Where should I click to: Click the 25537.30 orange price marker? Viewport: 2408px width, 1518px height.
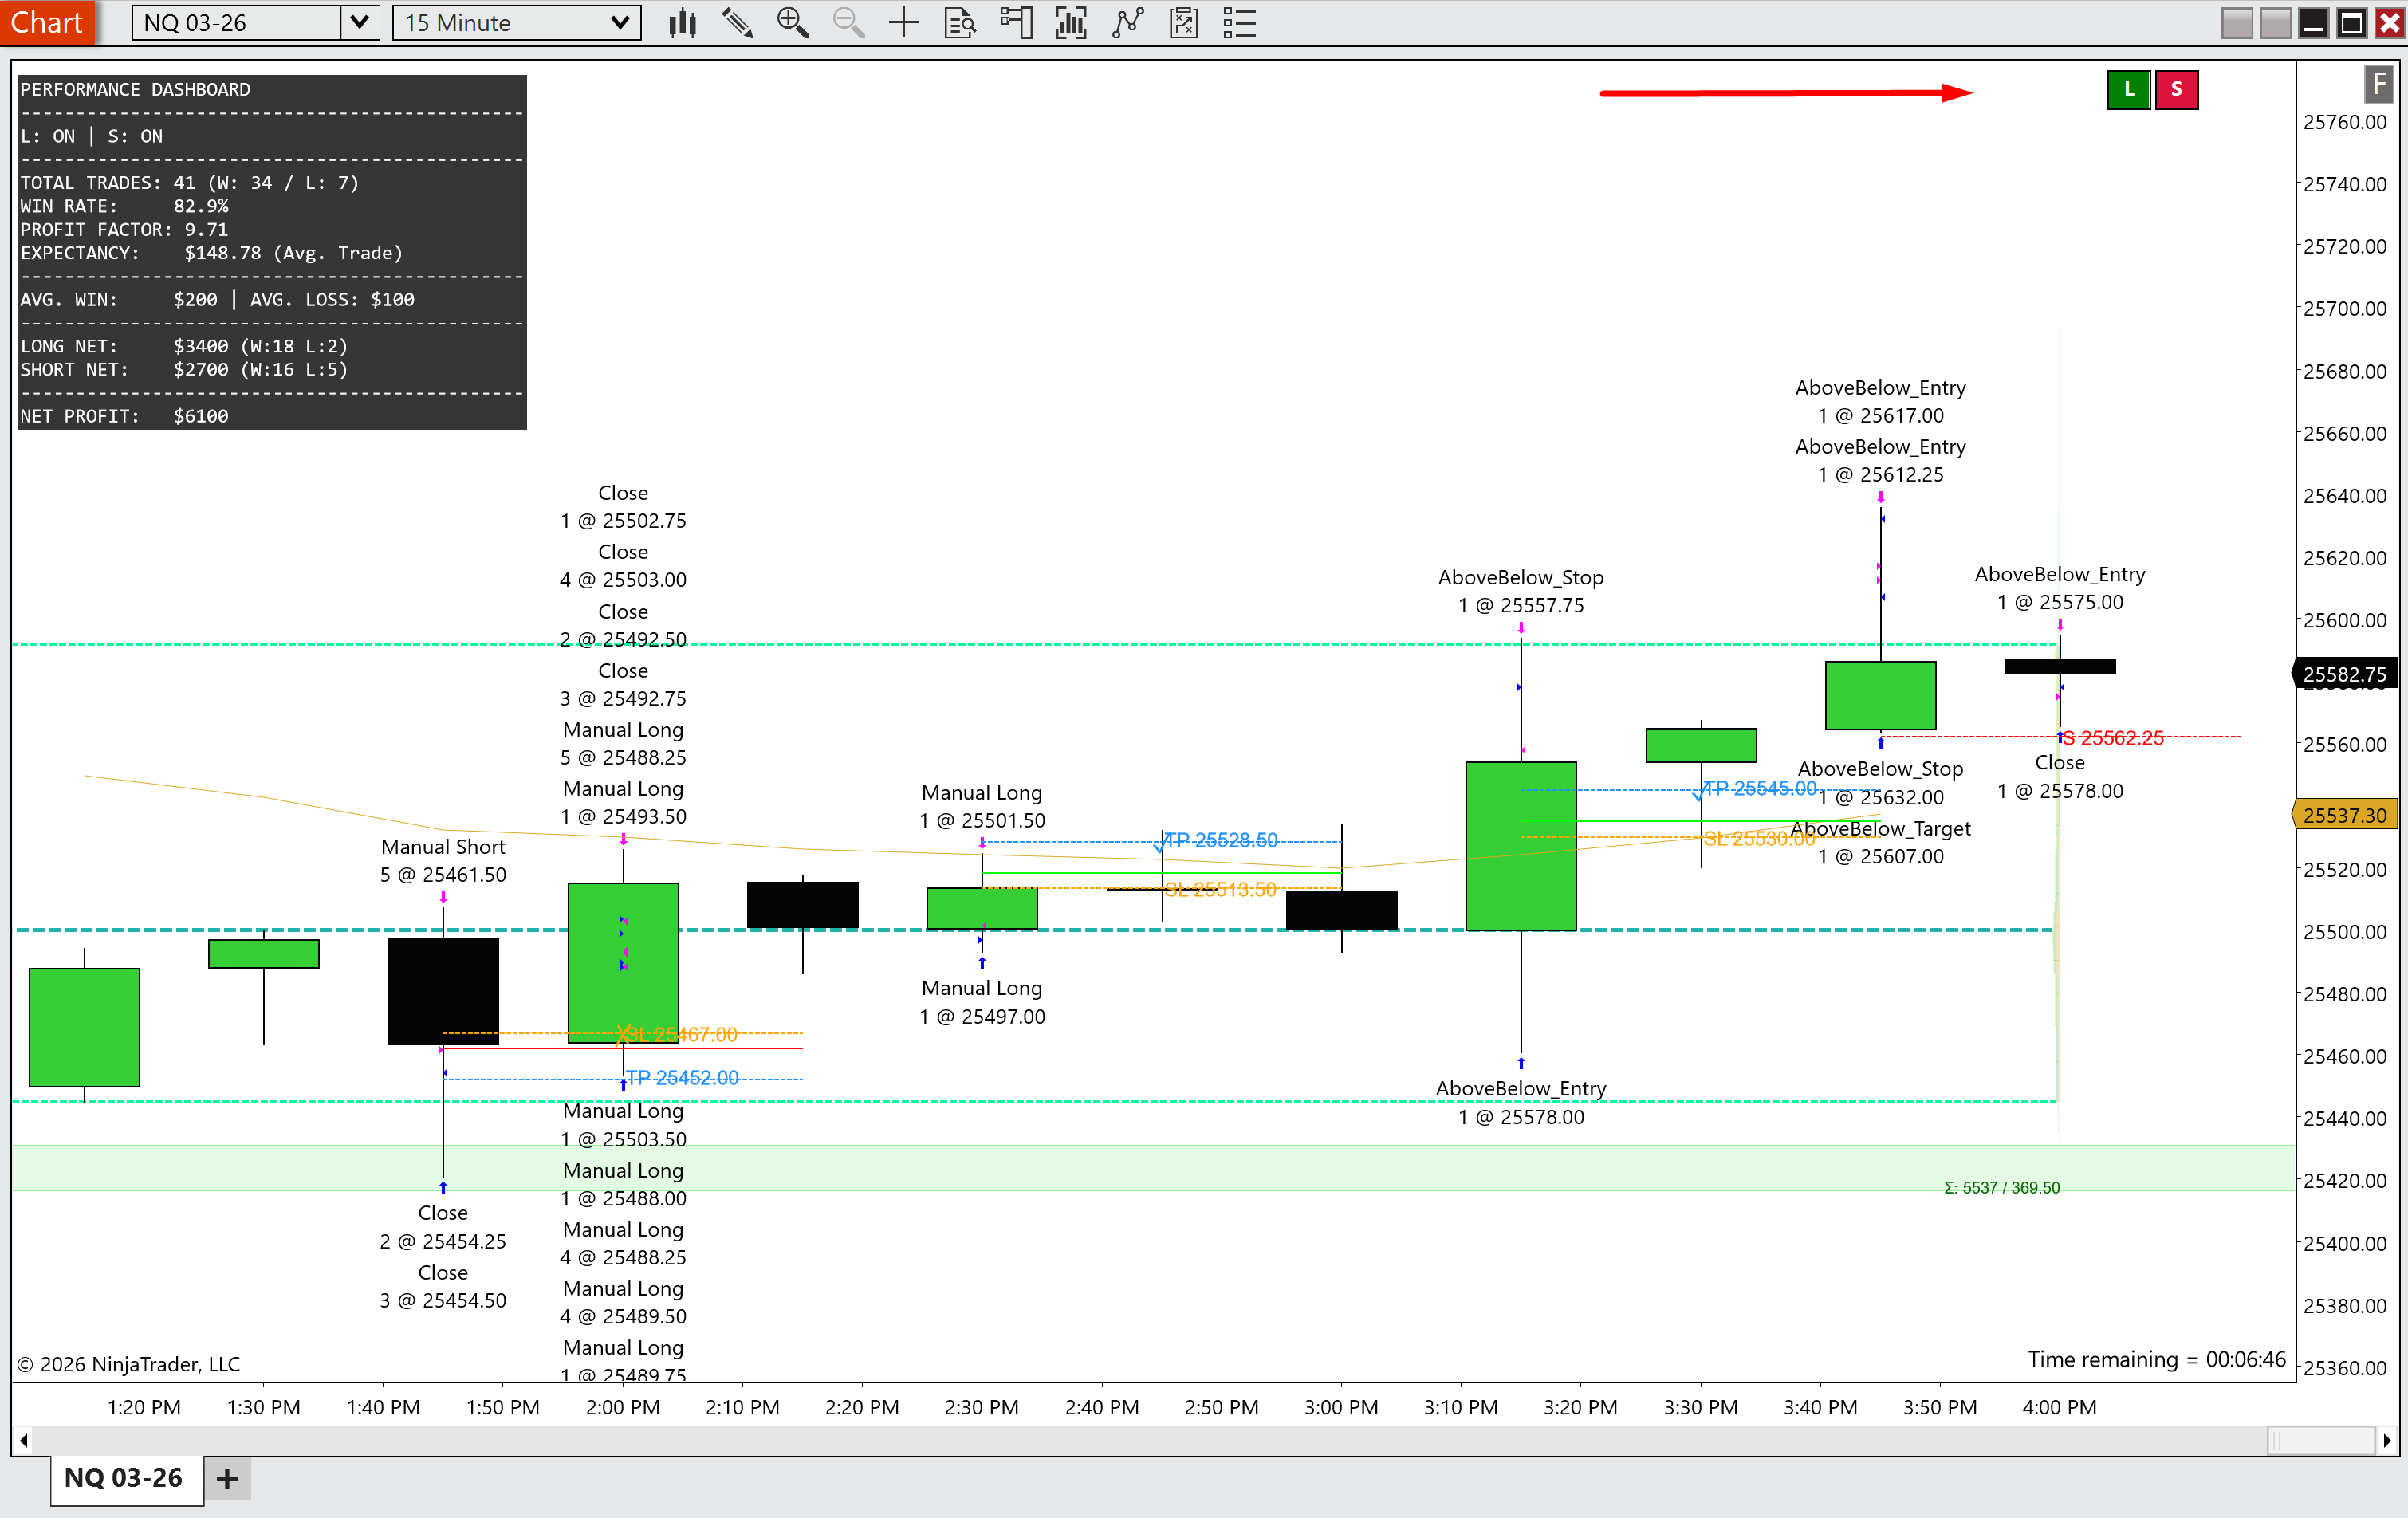[x=2343, y=815]
